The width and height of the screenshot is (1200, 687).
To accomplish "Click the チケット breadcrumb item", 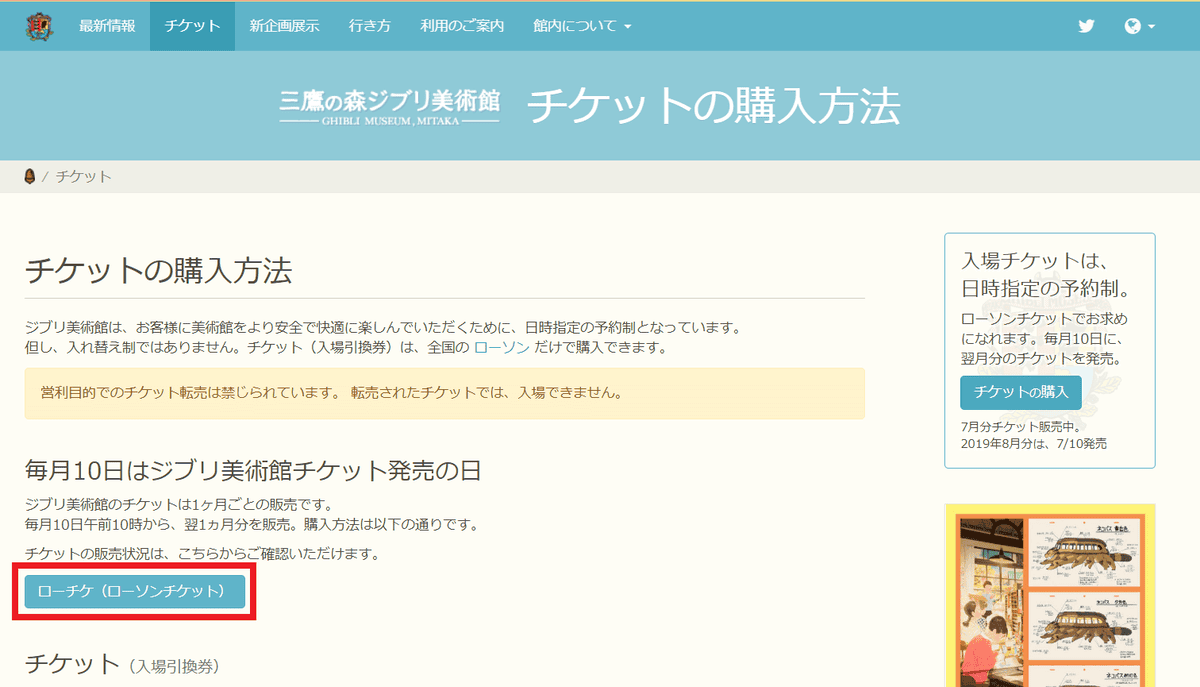I will coord(83,176).
